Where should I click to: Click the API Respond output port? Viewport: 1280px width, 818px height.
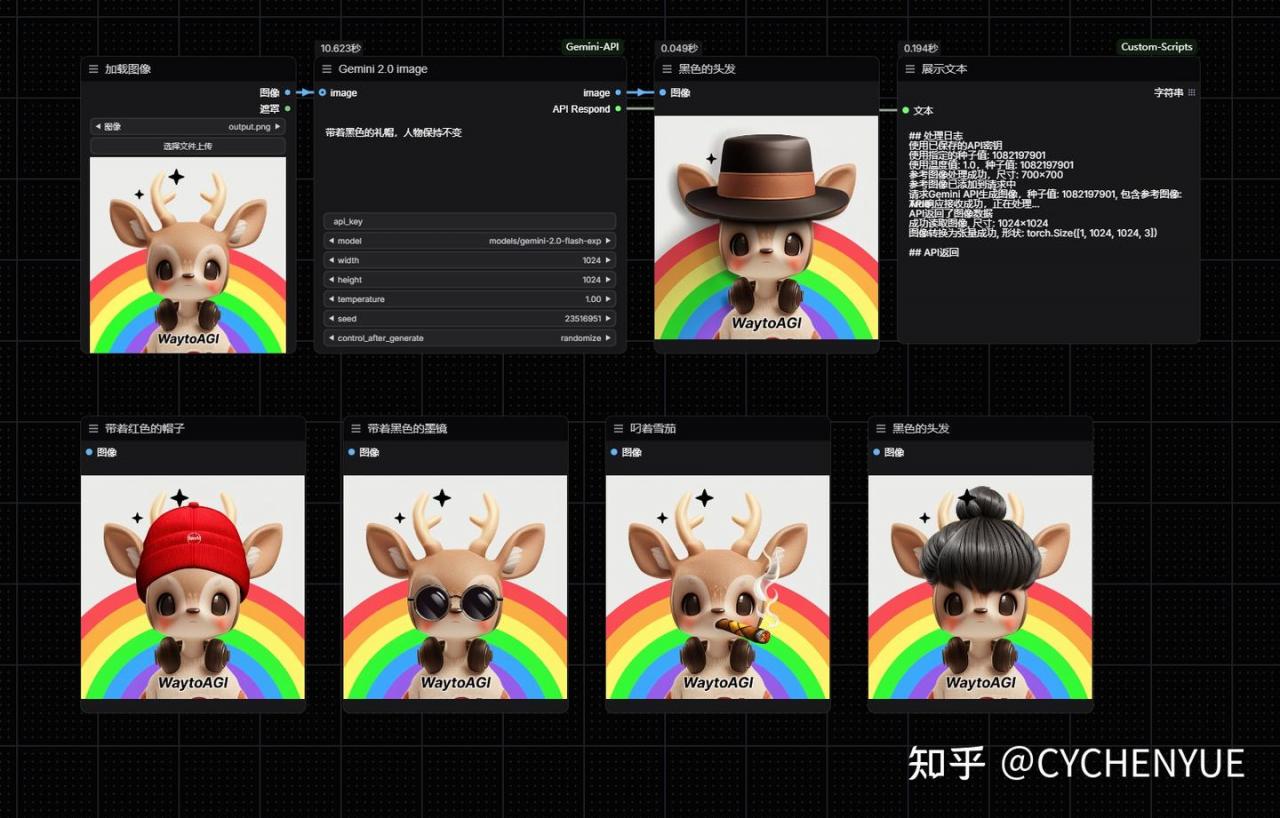618,109
